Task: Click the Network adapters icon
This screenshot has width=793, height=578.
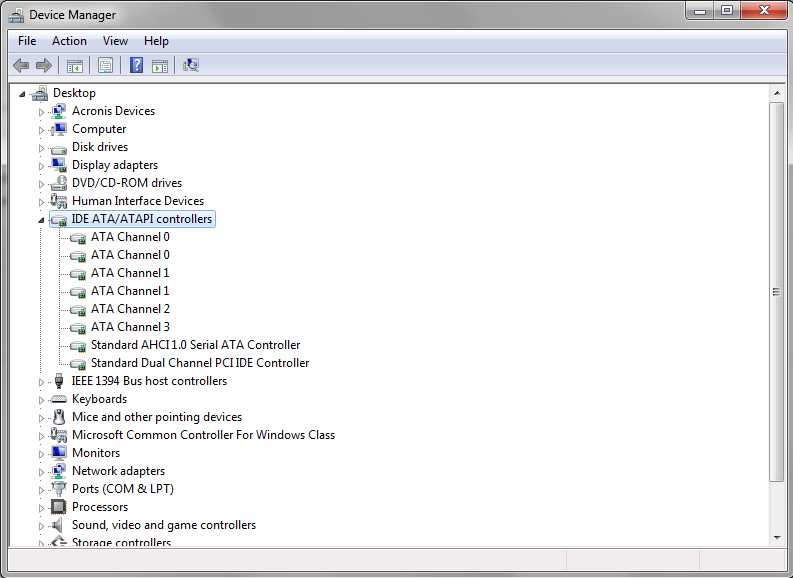Action: click(59, 471)
